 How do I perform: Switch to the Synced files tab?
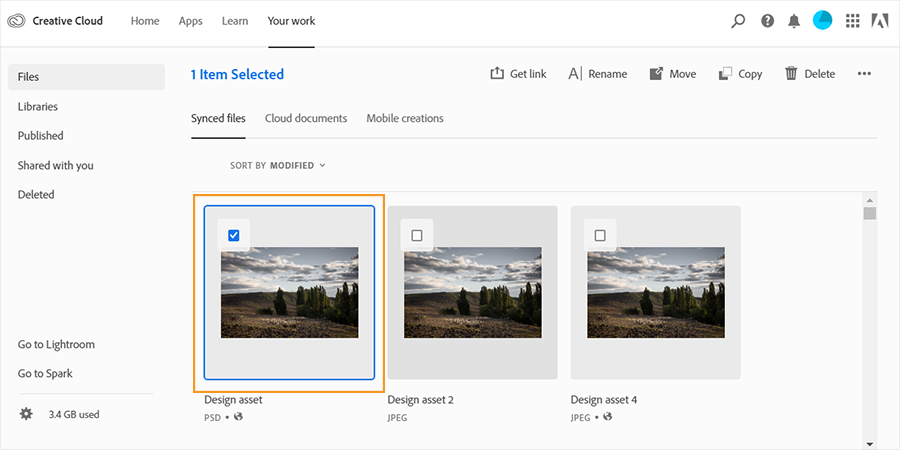218,118
